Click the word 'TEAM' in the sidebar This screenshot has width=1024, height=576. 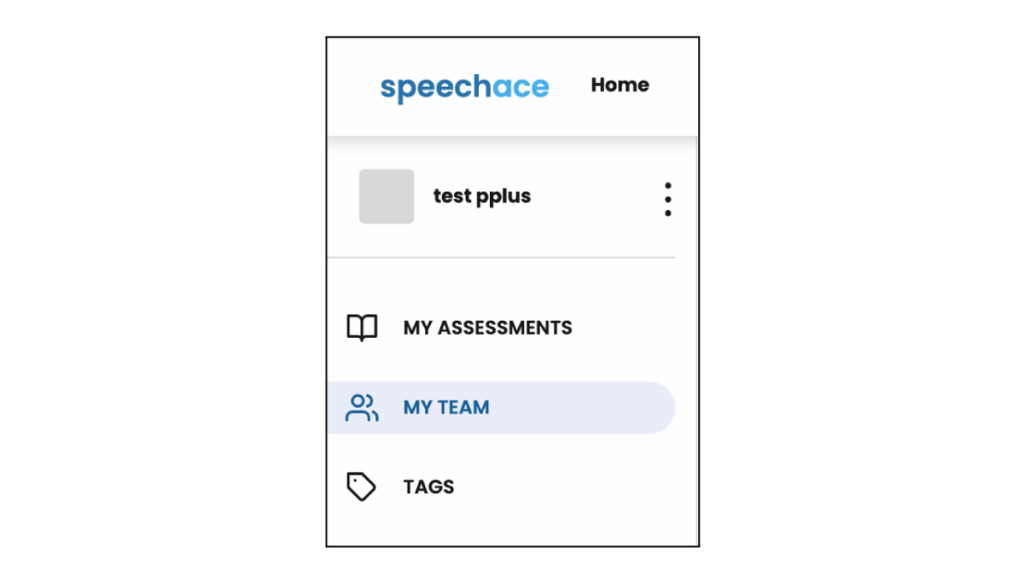[x=464, y=408]
